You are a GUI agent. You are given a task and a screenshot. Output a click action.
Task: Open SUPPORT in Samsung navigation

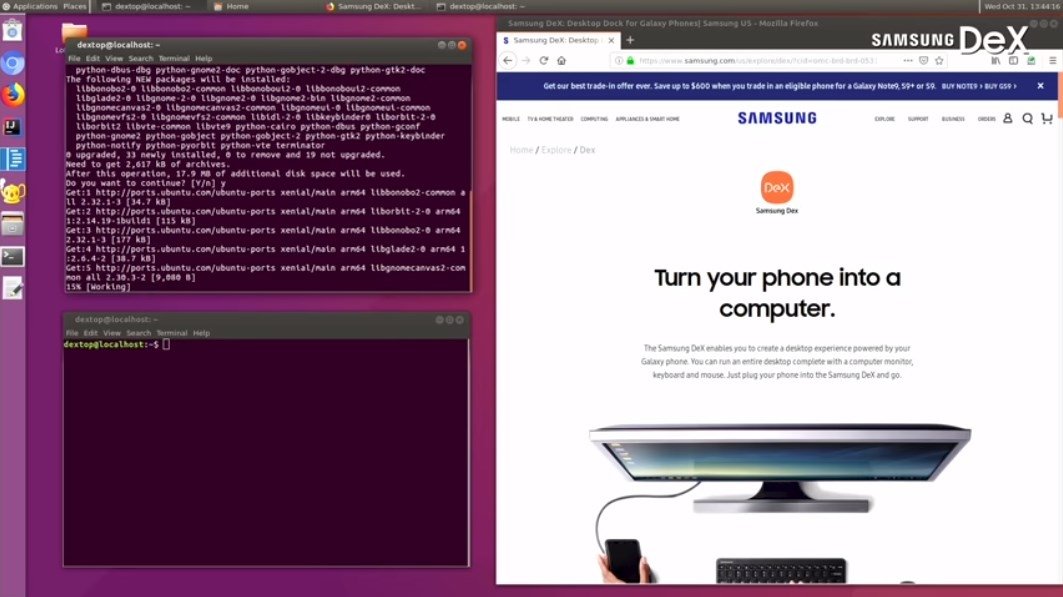[918, 119]
